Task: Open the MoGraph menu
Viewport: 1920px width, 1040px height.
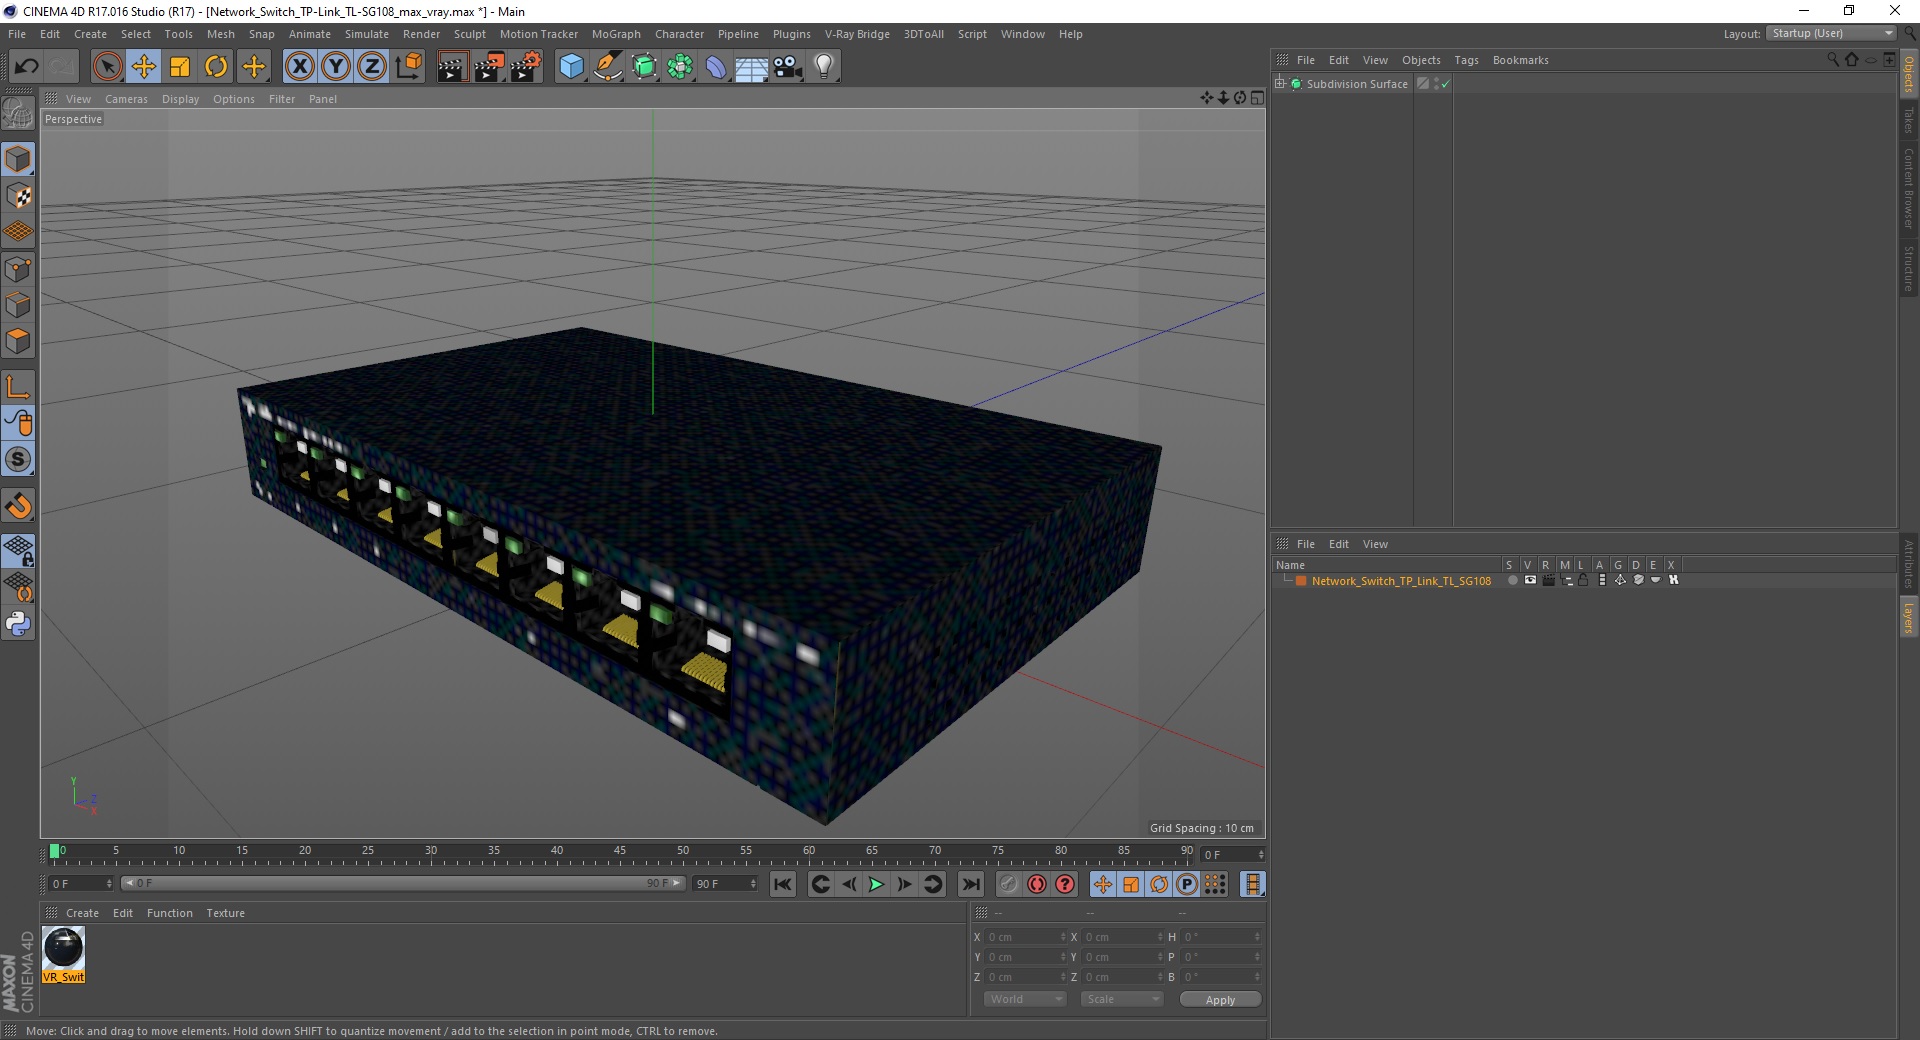Action: 616,34
